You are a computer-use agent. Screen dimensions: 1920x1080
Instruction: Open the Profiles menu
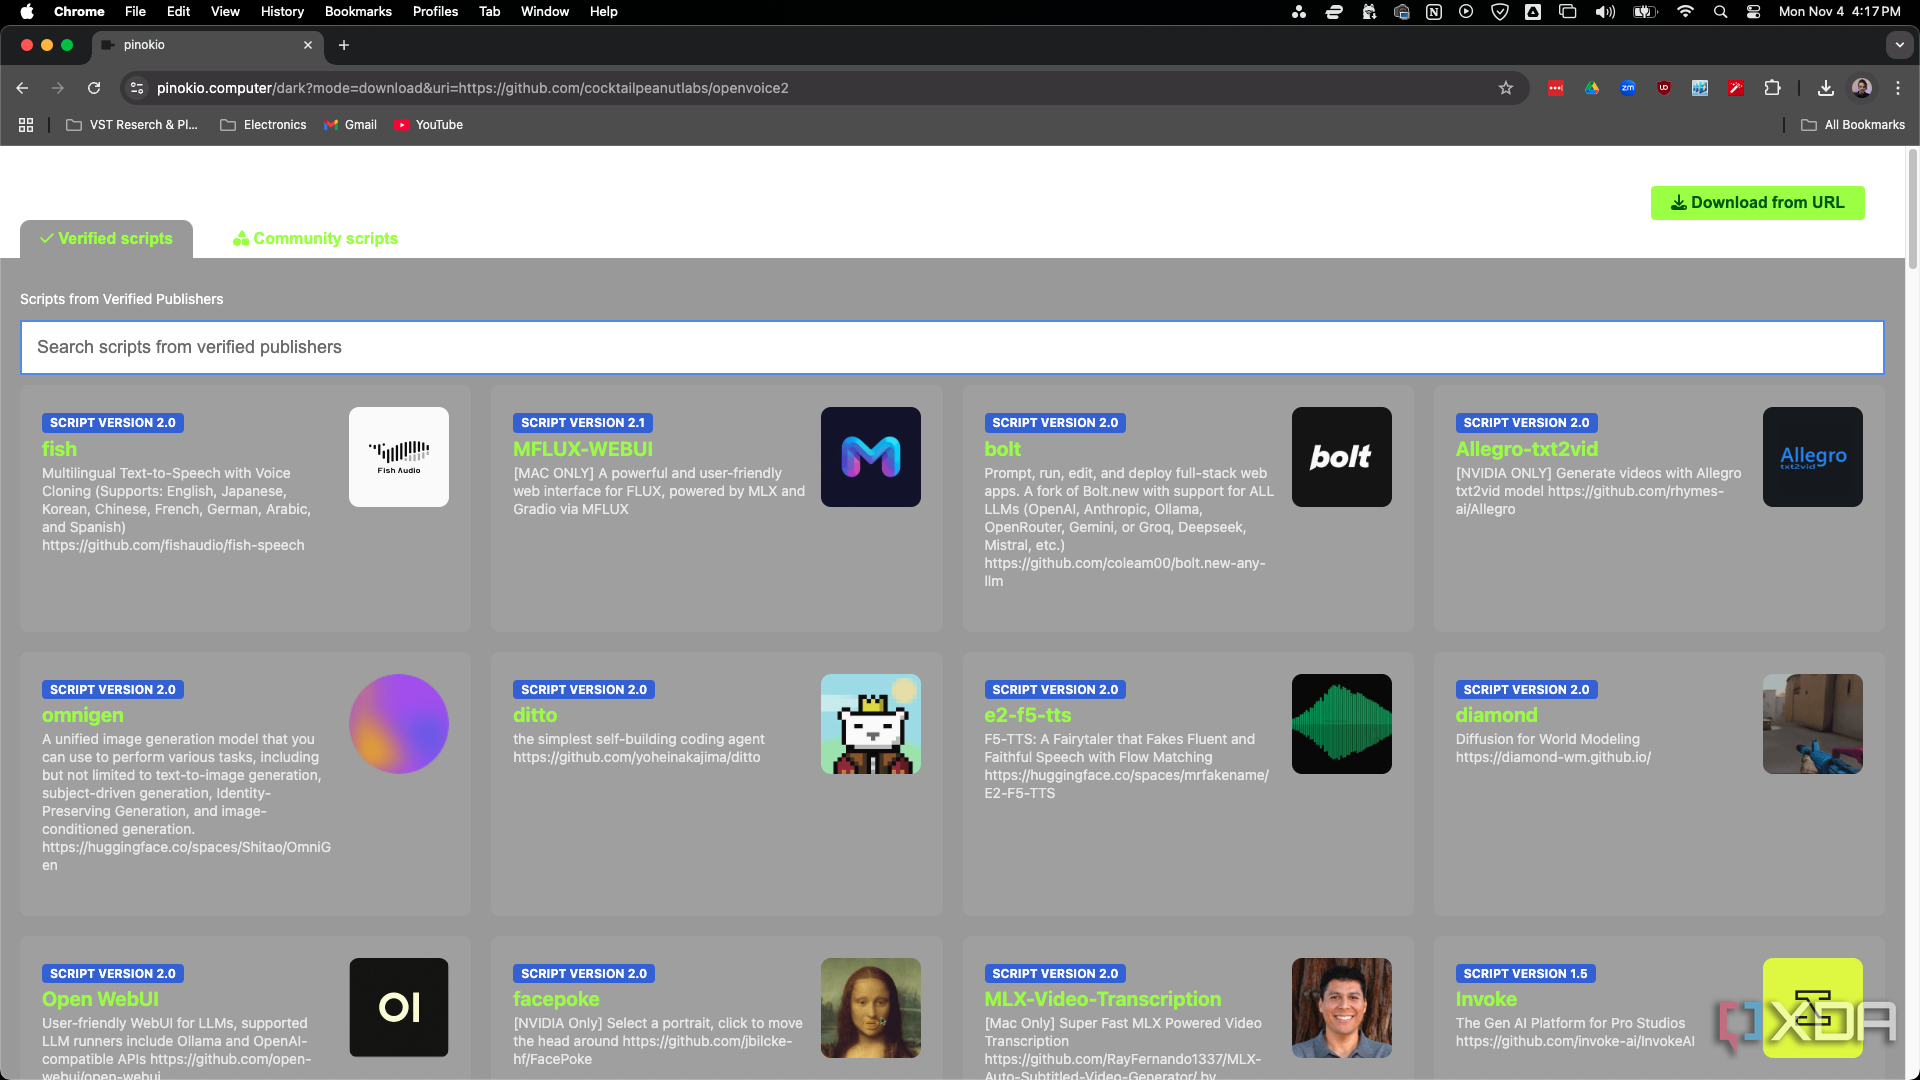click(435, 12)
